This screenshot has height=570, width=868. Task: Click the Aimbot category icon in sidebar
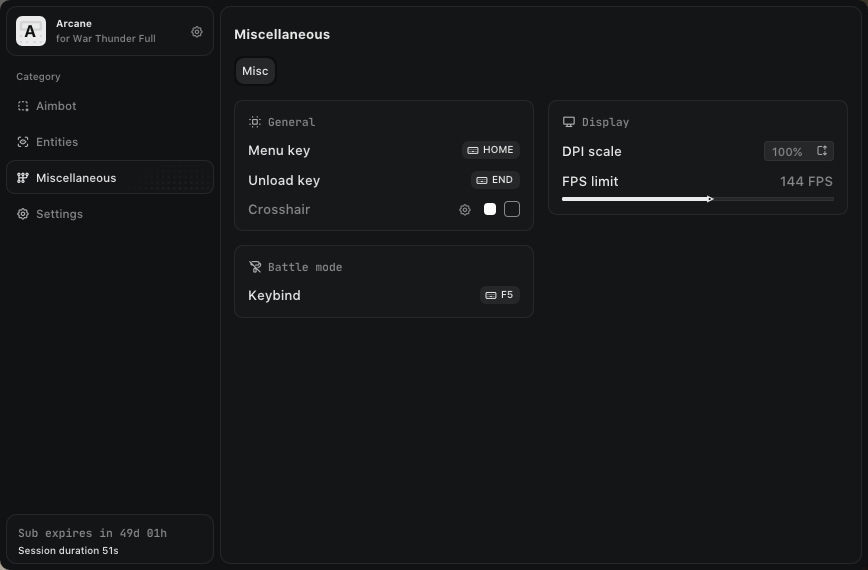23,106
